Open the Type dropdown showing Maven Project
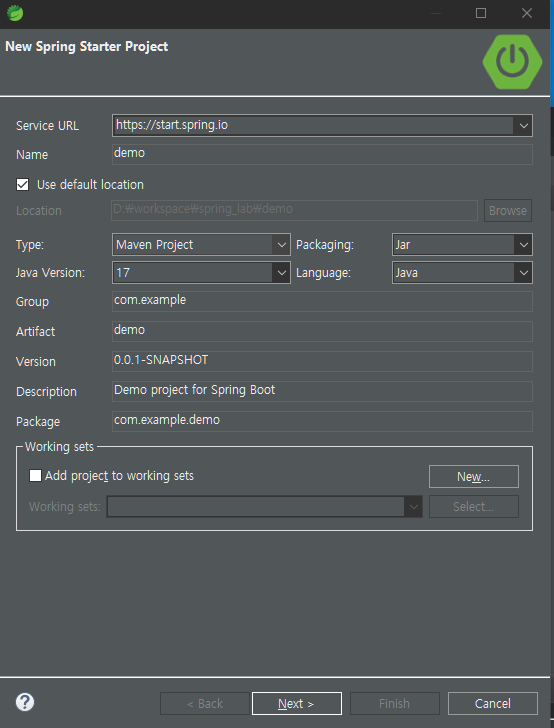This screenshot has width=554, height=728. (201, 245)
